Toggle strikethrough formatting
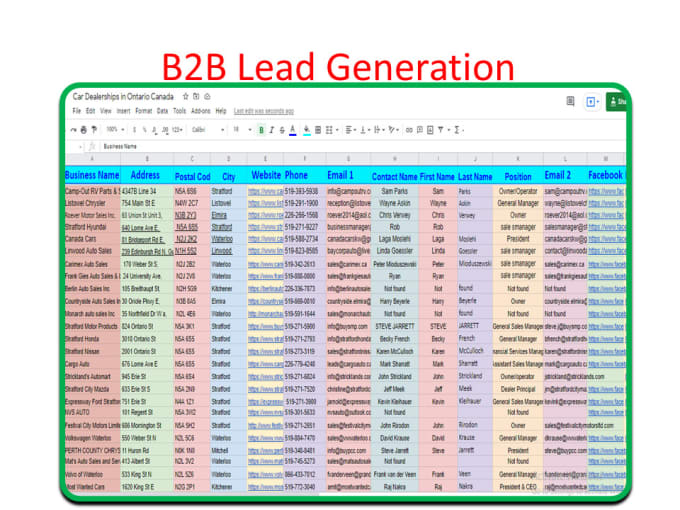Viewport: 680px width, 510px height. (282, 130)
